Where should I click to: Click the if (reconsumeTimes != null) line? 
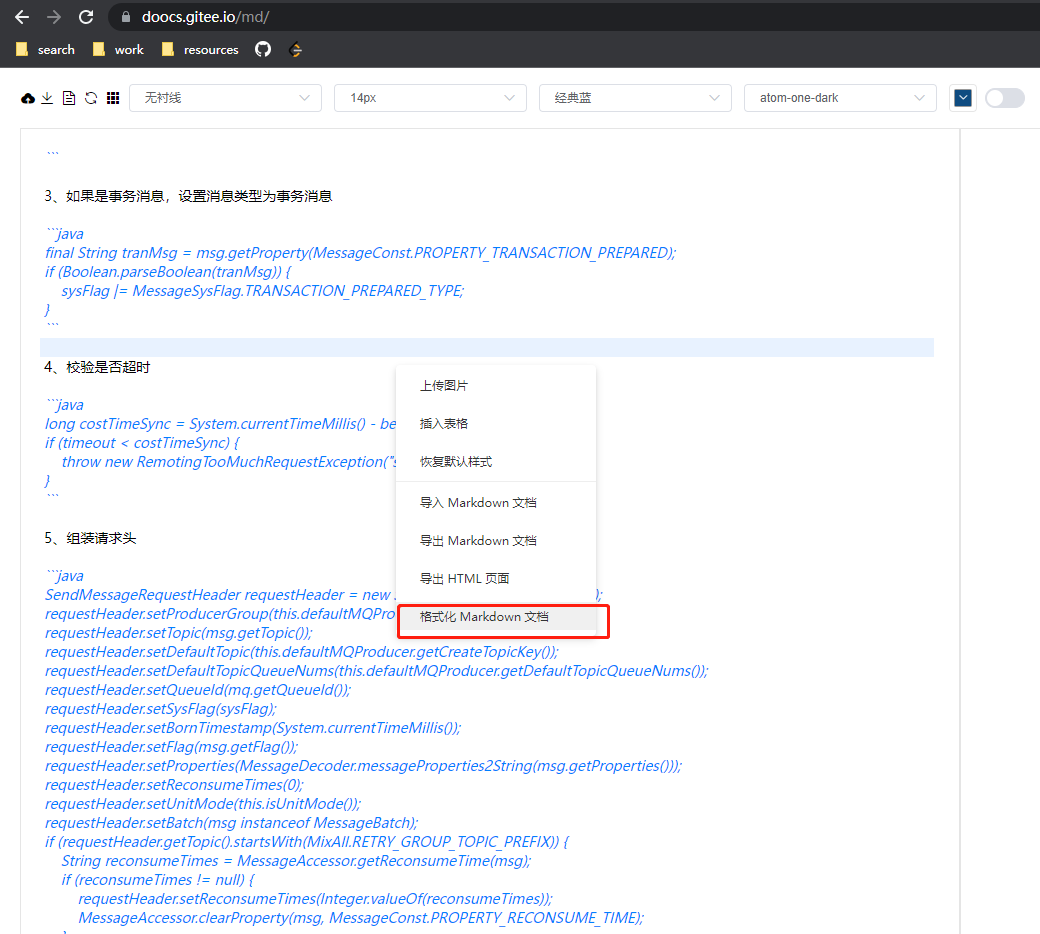click(158, 881)
